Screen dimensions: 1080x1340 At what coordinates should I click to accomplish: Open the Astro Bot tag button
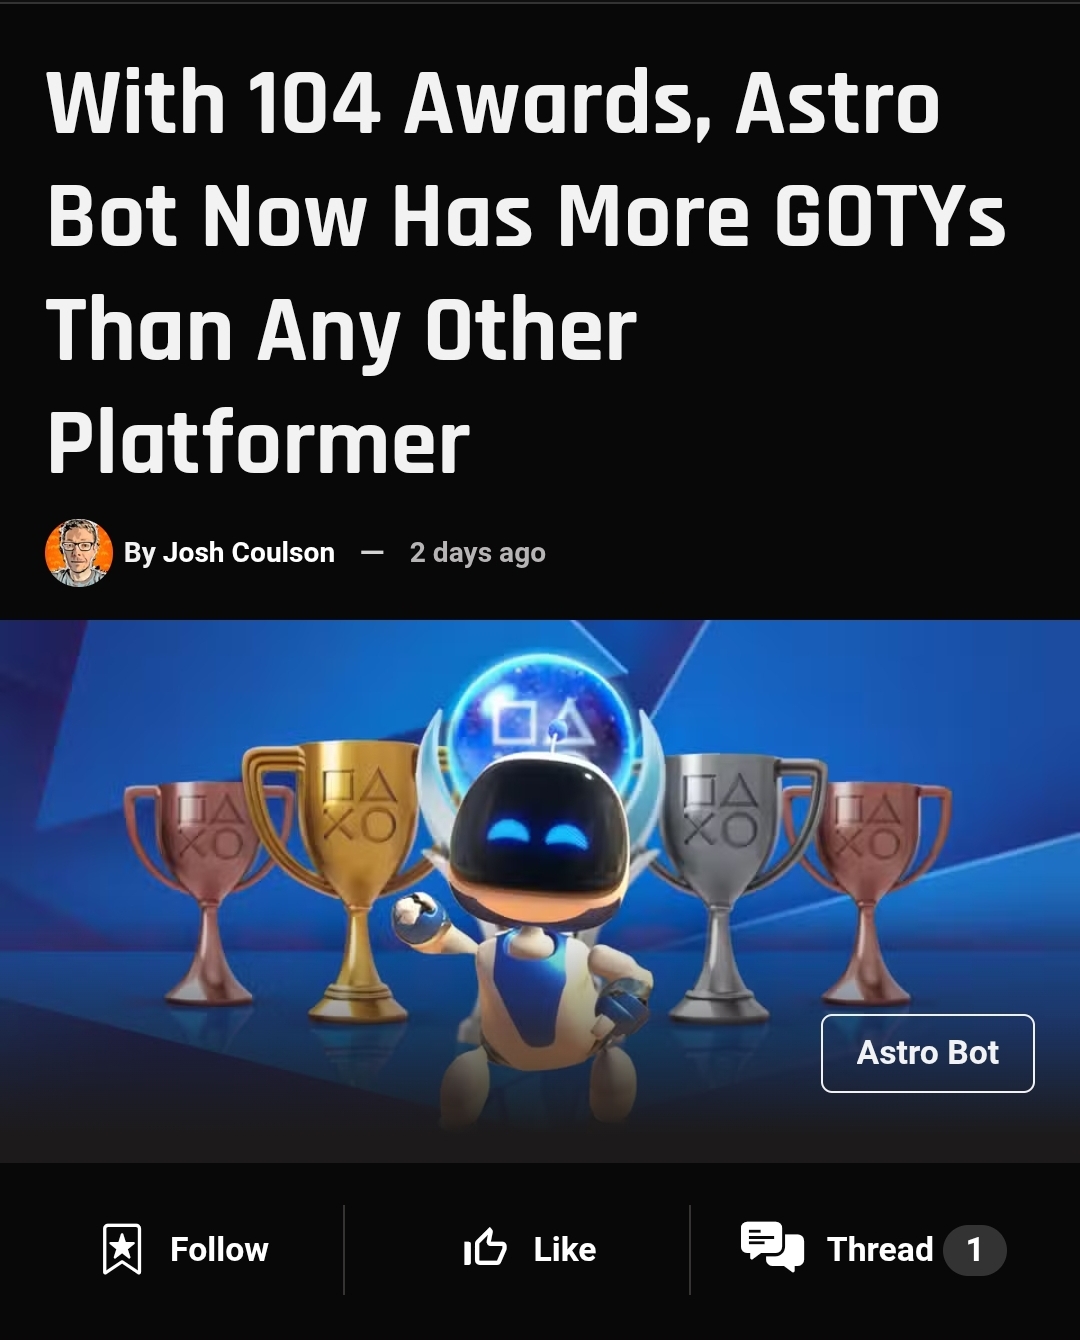coord(928,1053)
